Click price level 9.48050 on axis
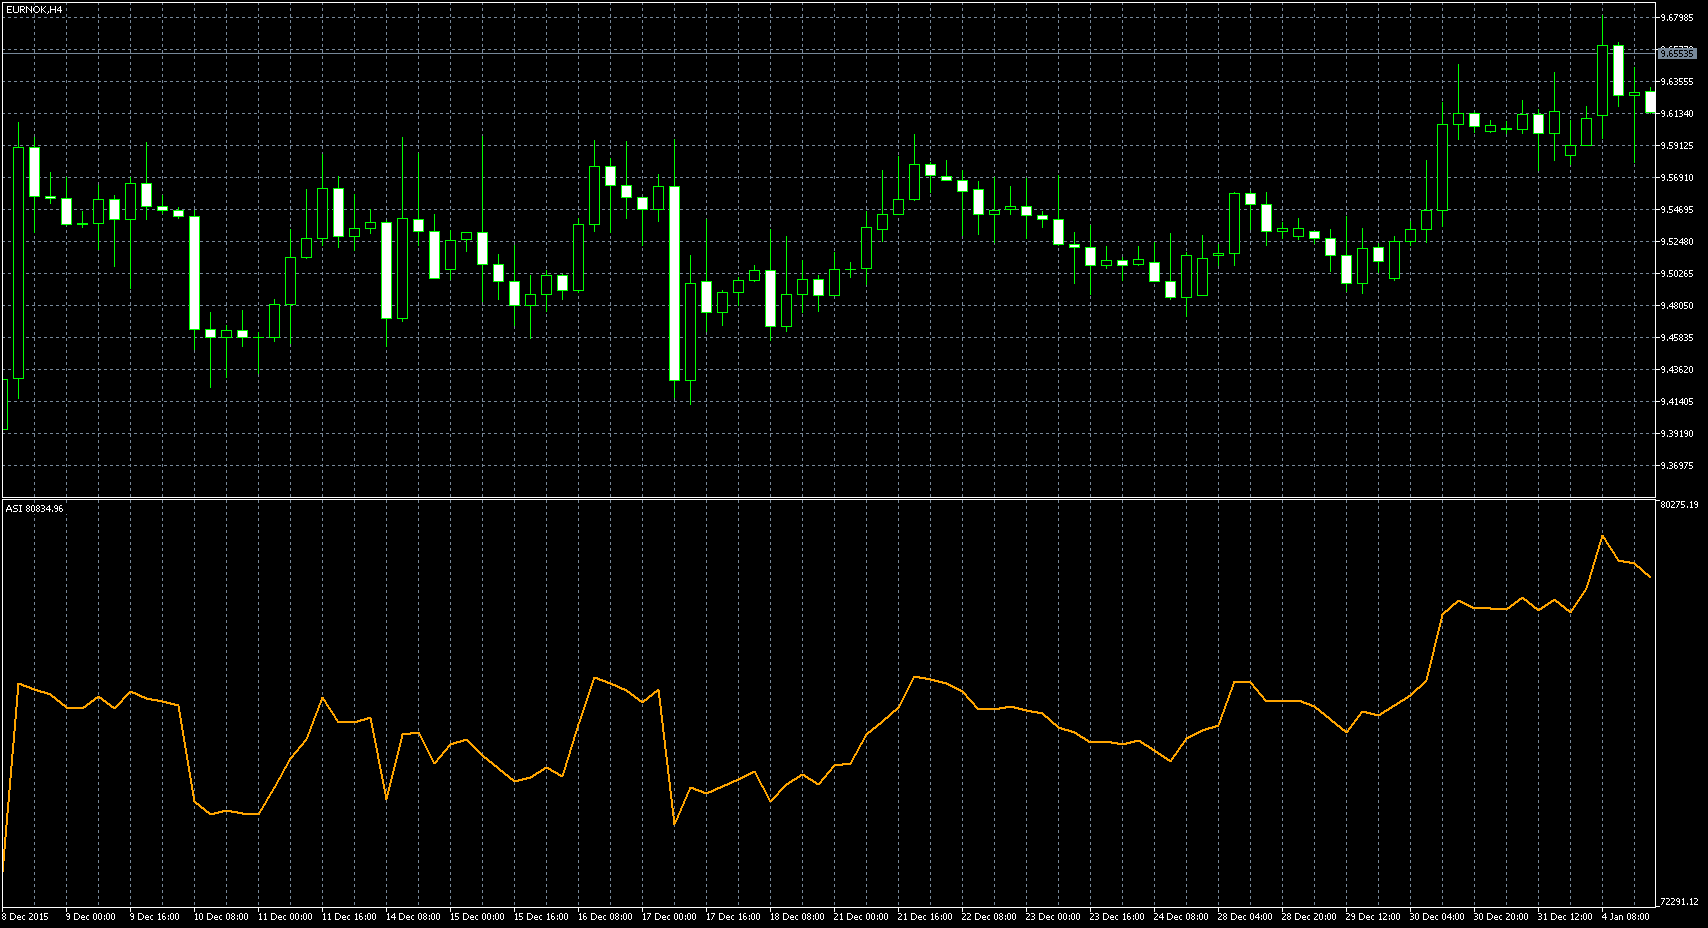This screenshot has height=928, width=1708. (x=1677, y=306)
